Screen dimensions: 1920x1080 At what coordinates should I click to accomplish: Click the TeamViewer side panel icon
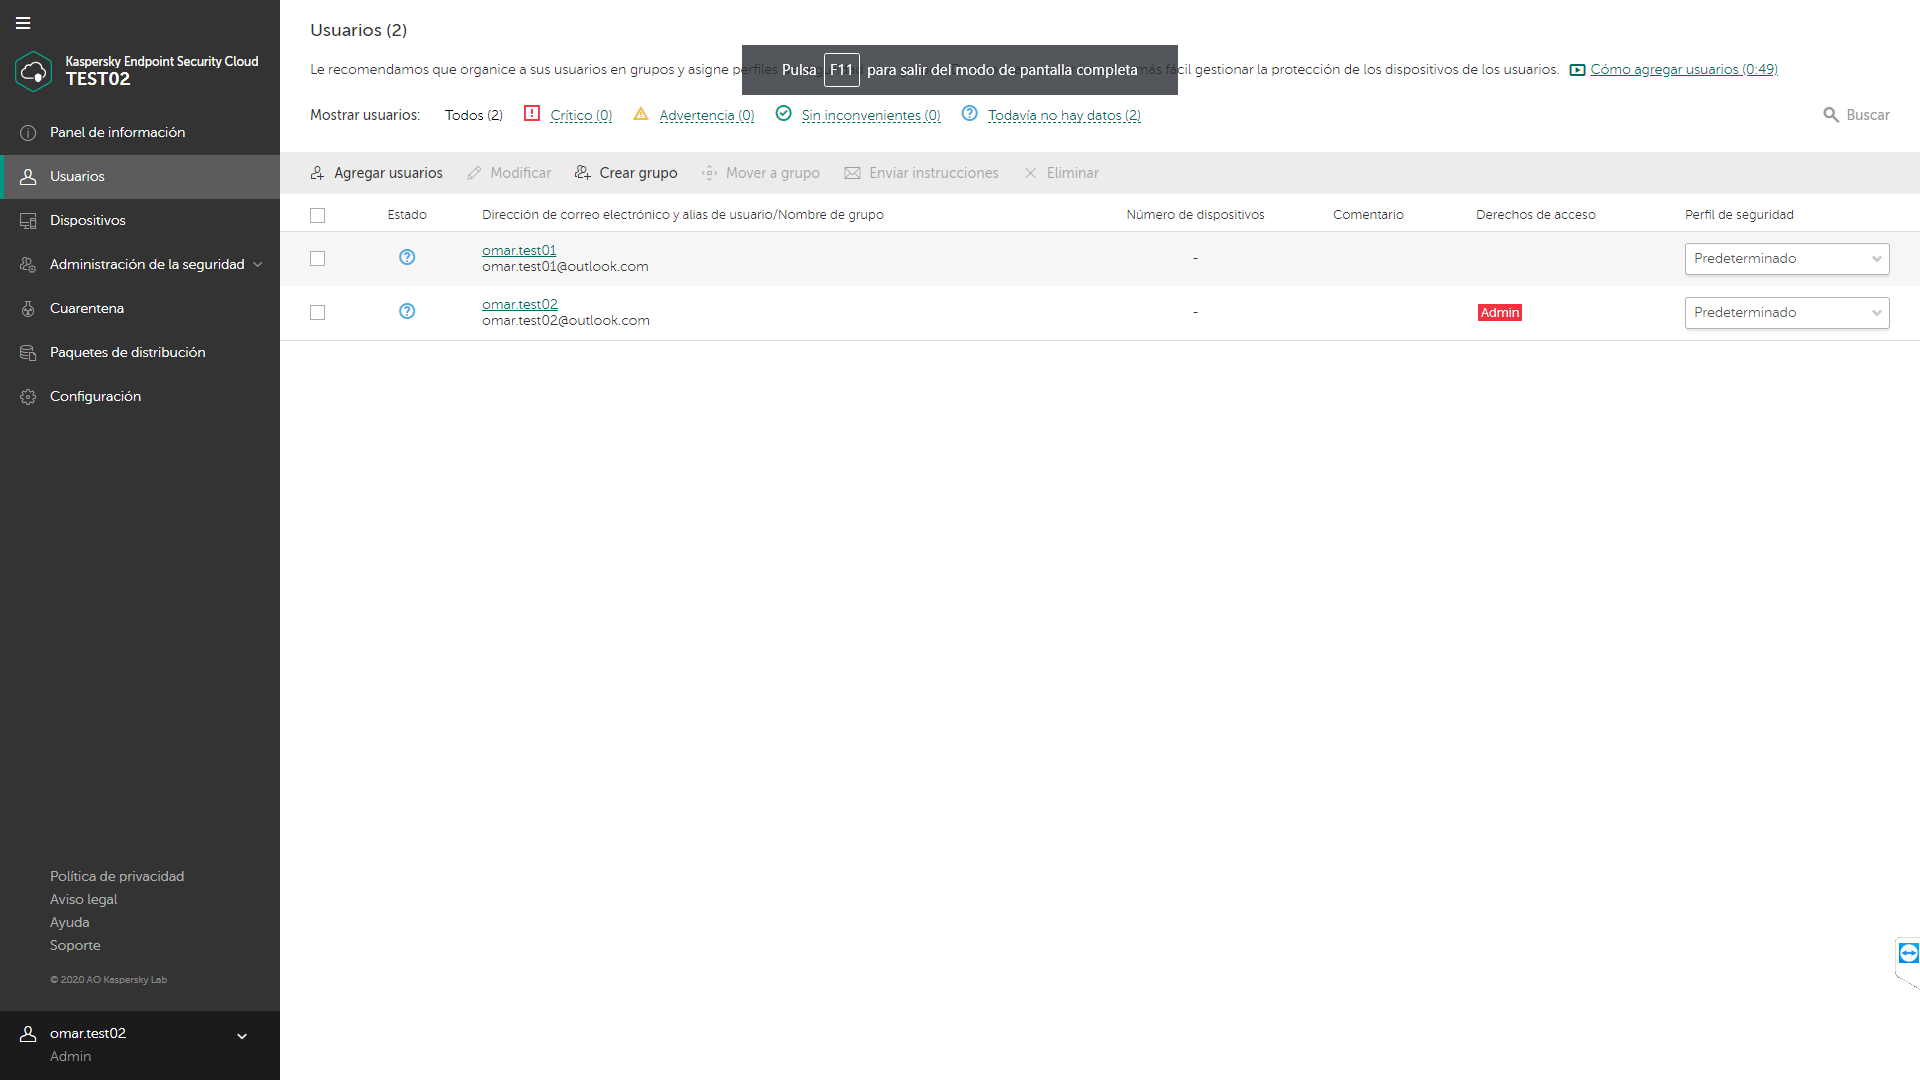[x=1908, y=953]
